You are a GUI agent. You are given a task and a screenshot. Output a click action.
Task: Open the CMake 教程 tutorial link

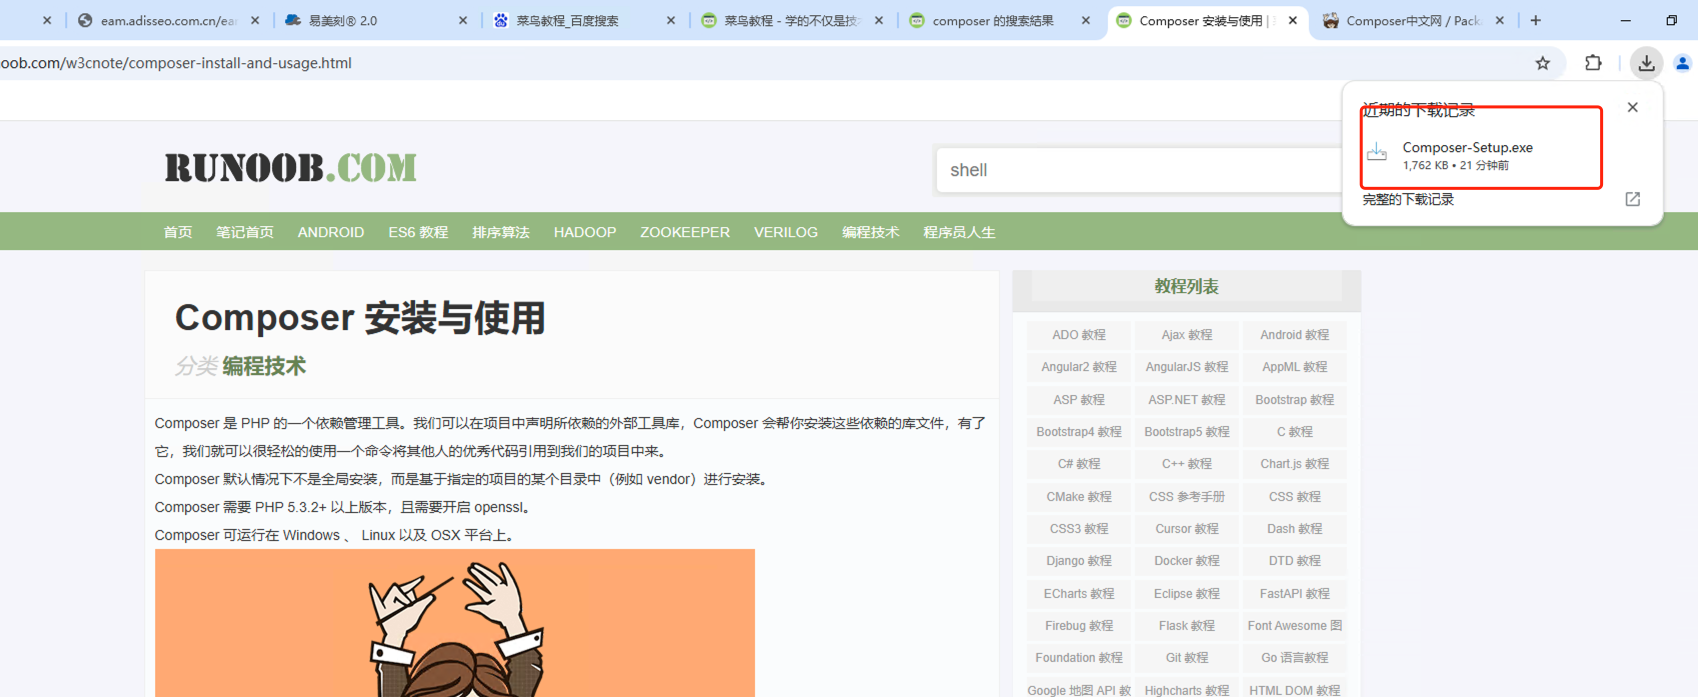1079,497
